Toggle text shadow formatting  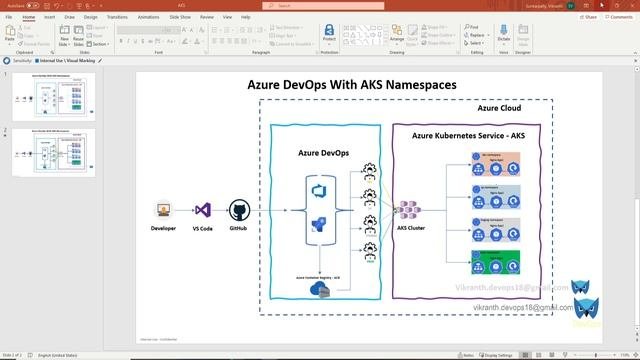click(143, 41)
